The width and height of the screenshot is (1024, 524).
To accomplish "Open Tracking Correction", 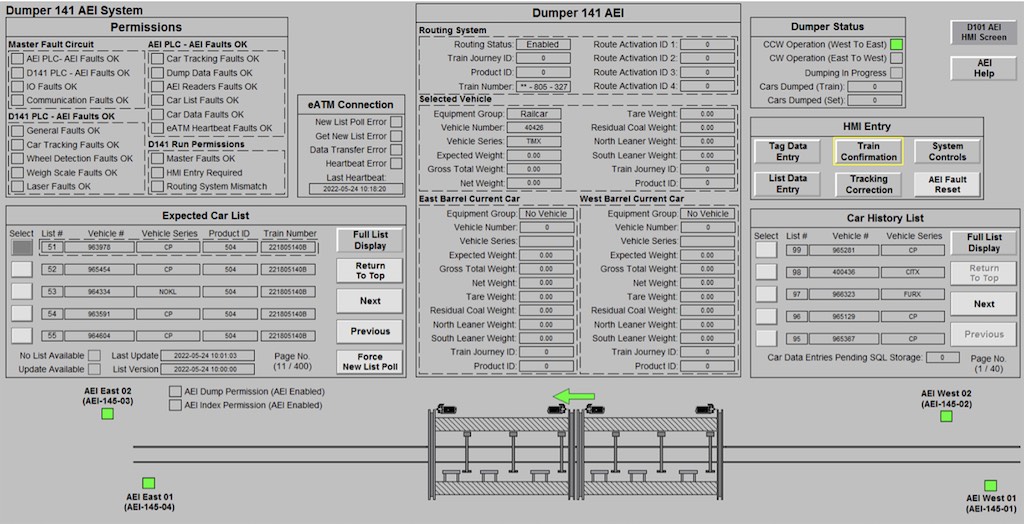I will tap(868, 184).
